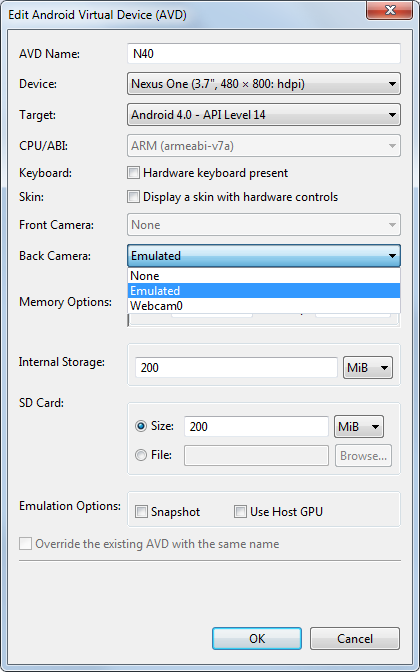Image resolution: width=420 pixels, height=672 pixels.
Task: Select Webcam0 as back camera
Action: coord(264,306)
